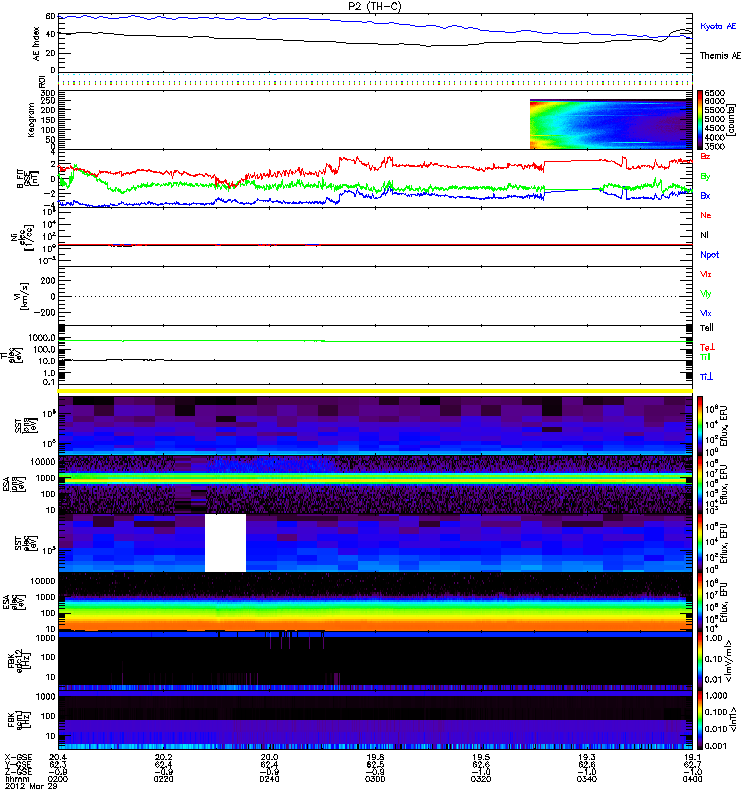Select the black "Ni" density legend label
The image size is (750, 800).
click(x=705, y=235)
